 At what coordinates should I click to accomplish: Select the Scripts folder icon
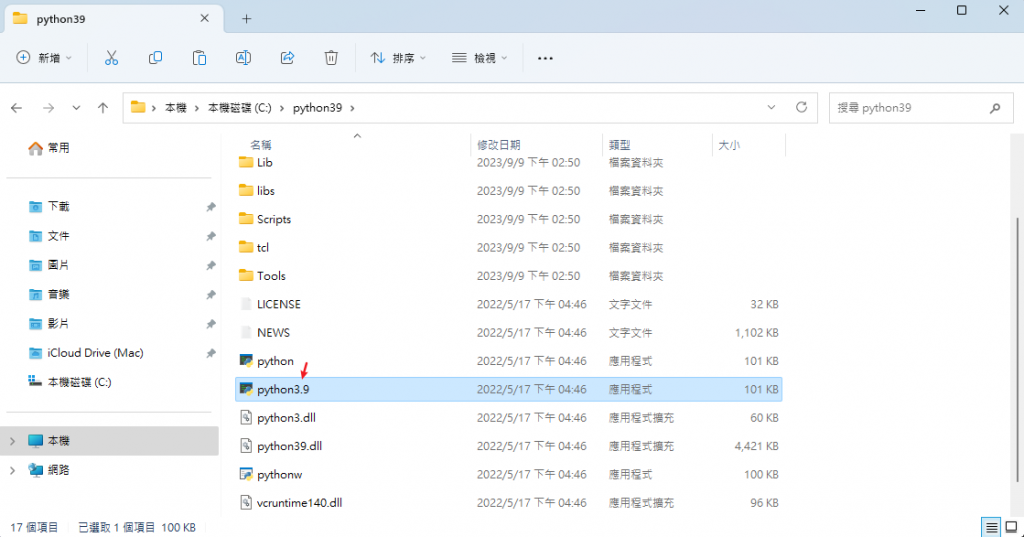pyautogui.click(x=246, y=219)
